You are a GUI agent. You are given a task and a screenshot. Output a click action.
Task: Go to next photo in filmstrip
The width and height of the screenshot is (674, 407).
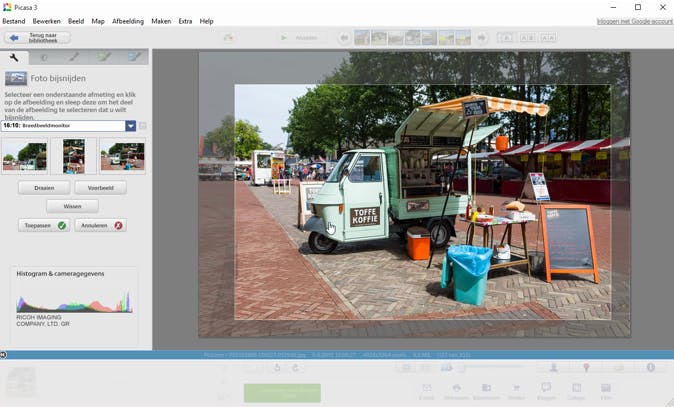tap(481, 38)
